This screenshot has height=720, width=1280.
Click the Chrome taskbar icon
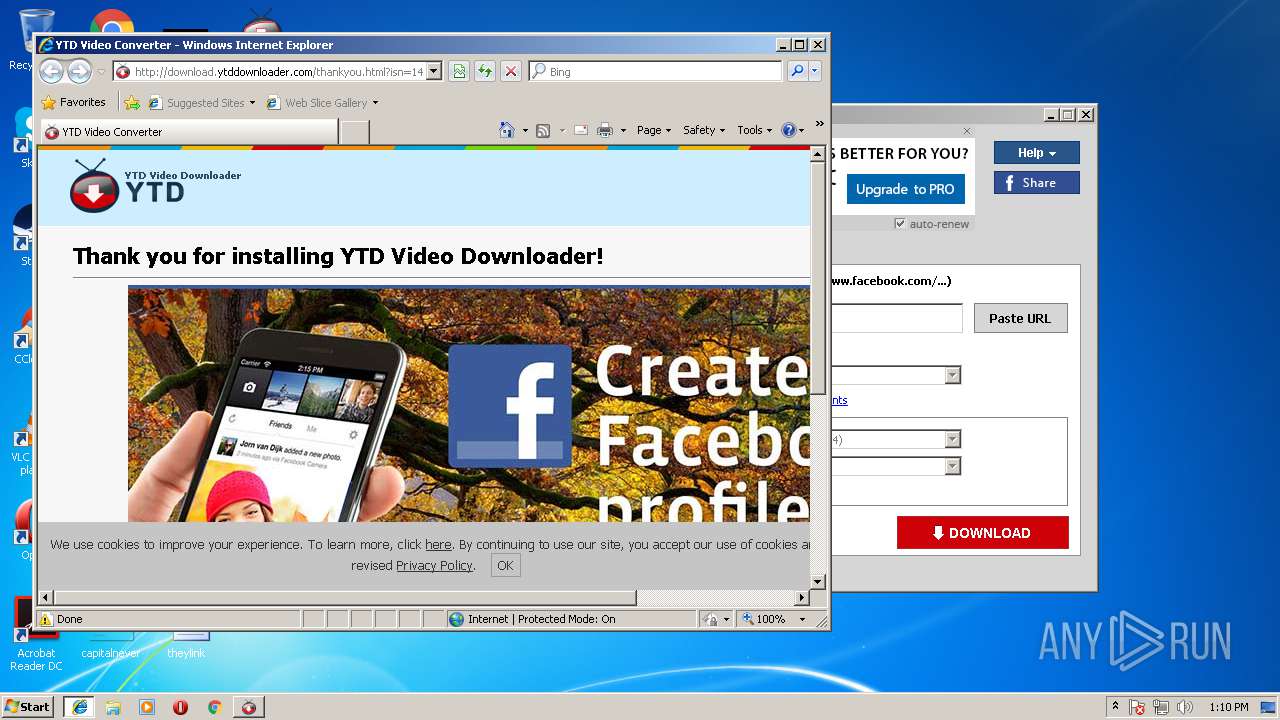point(214,707)
